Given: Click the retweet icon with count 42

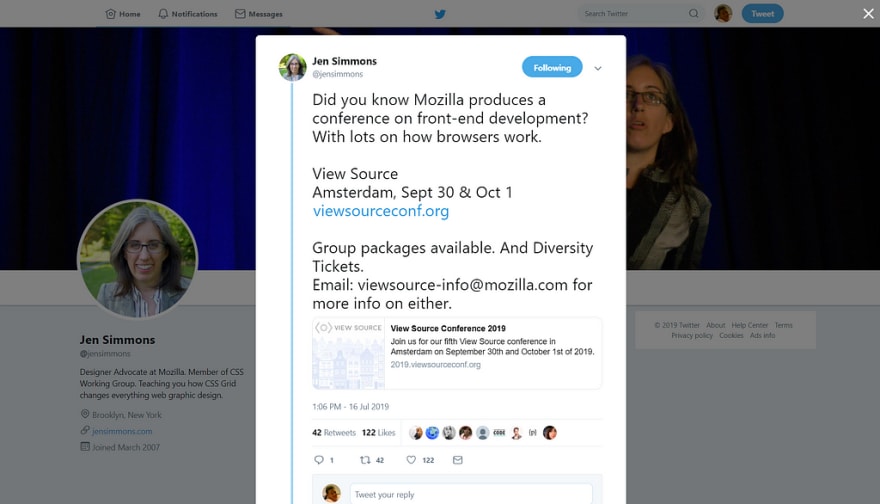Looking at the screenshot, I should (365, 460).
